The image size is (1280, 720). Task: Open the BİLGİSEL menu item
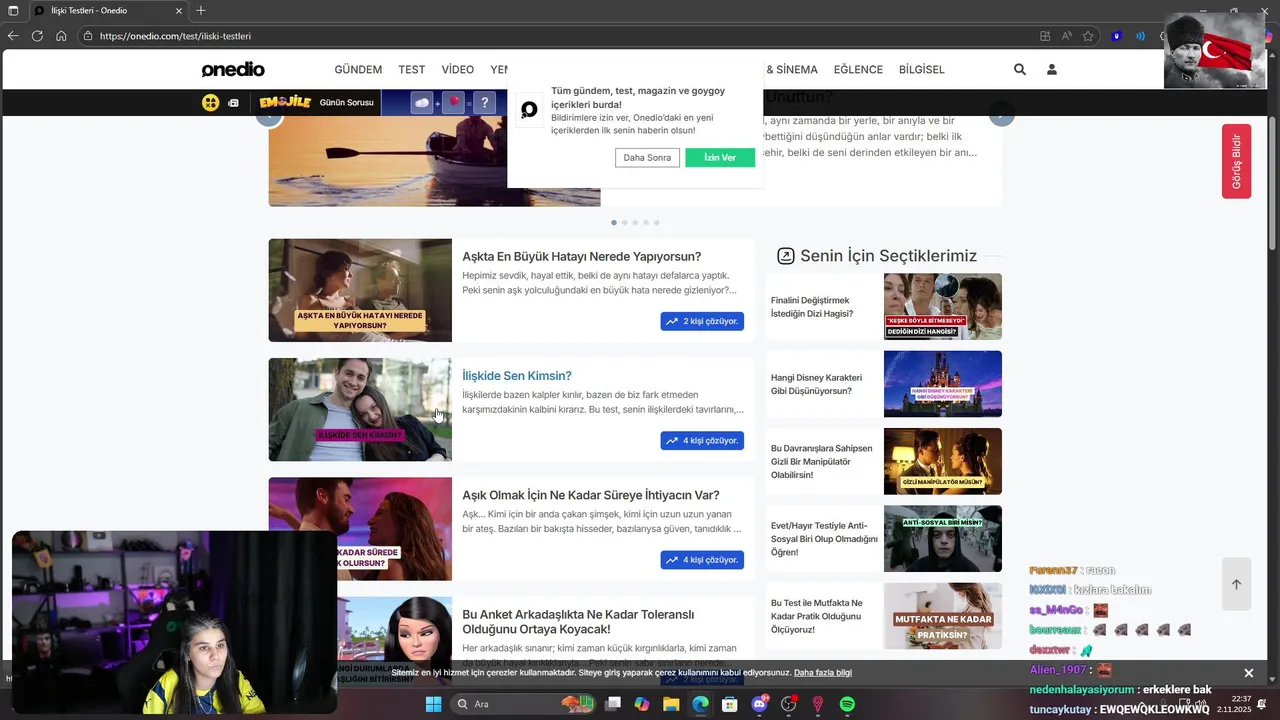point(922,70)
